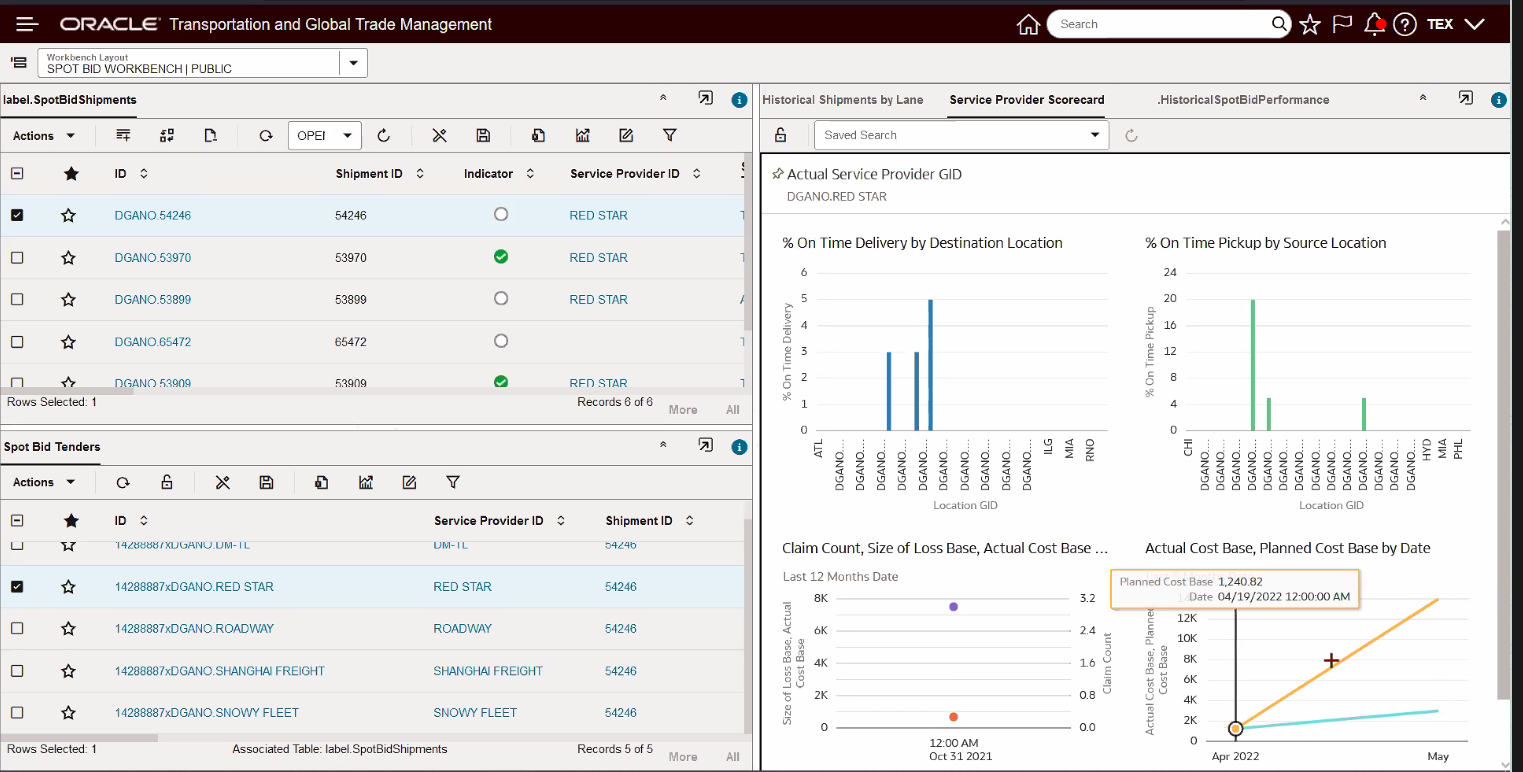
Task: Click the filter icon in Spot Bid Shipments toolbar
Action: (670, 135)
